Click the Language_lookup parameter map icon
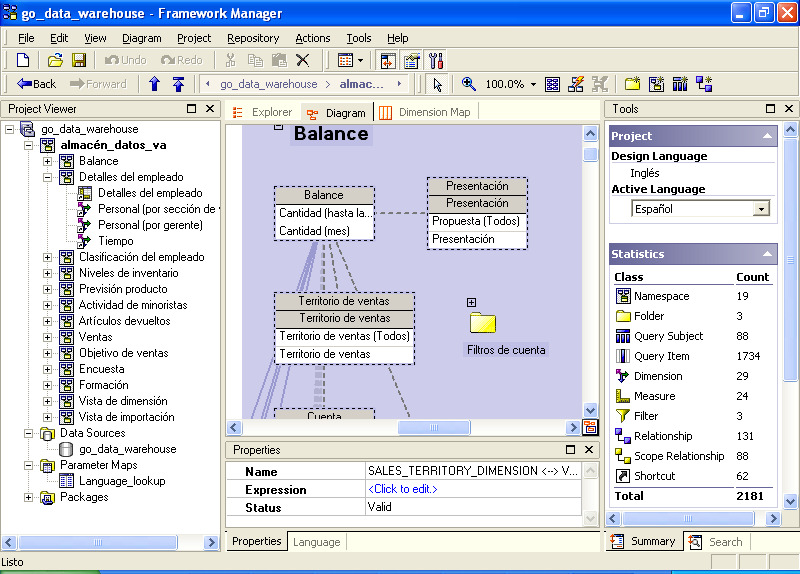The width and height of the screenshot is (800, 574). click(66, 481)
